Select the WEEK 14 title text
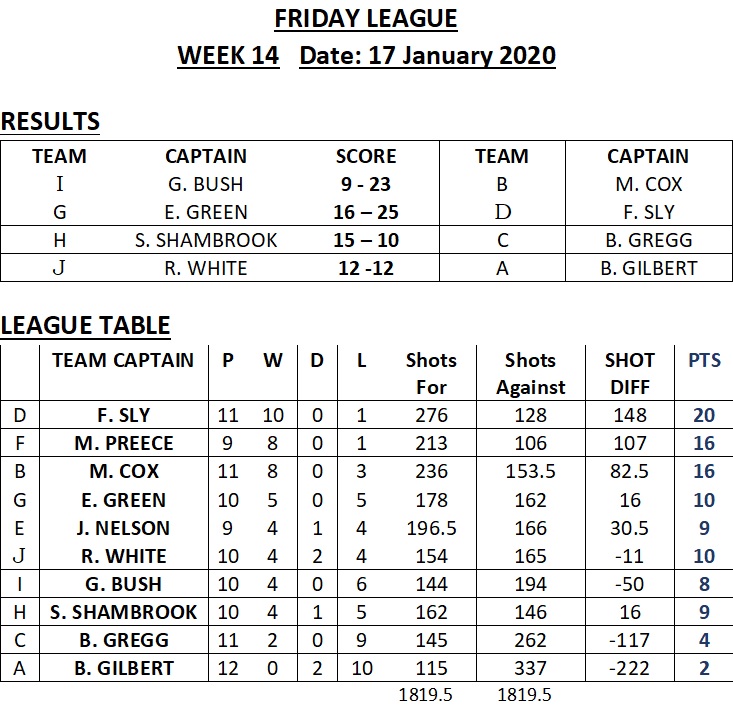The height and width of the screenshot is (708, 733). [228, 56]
